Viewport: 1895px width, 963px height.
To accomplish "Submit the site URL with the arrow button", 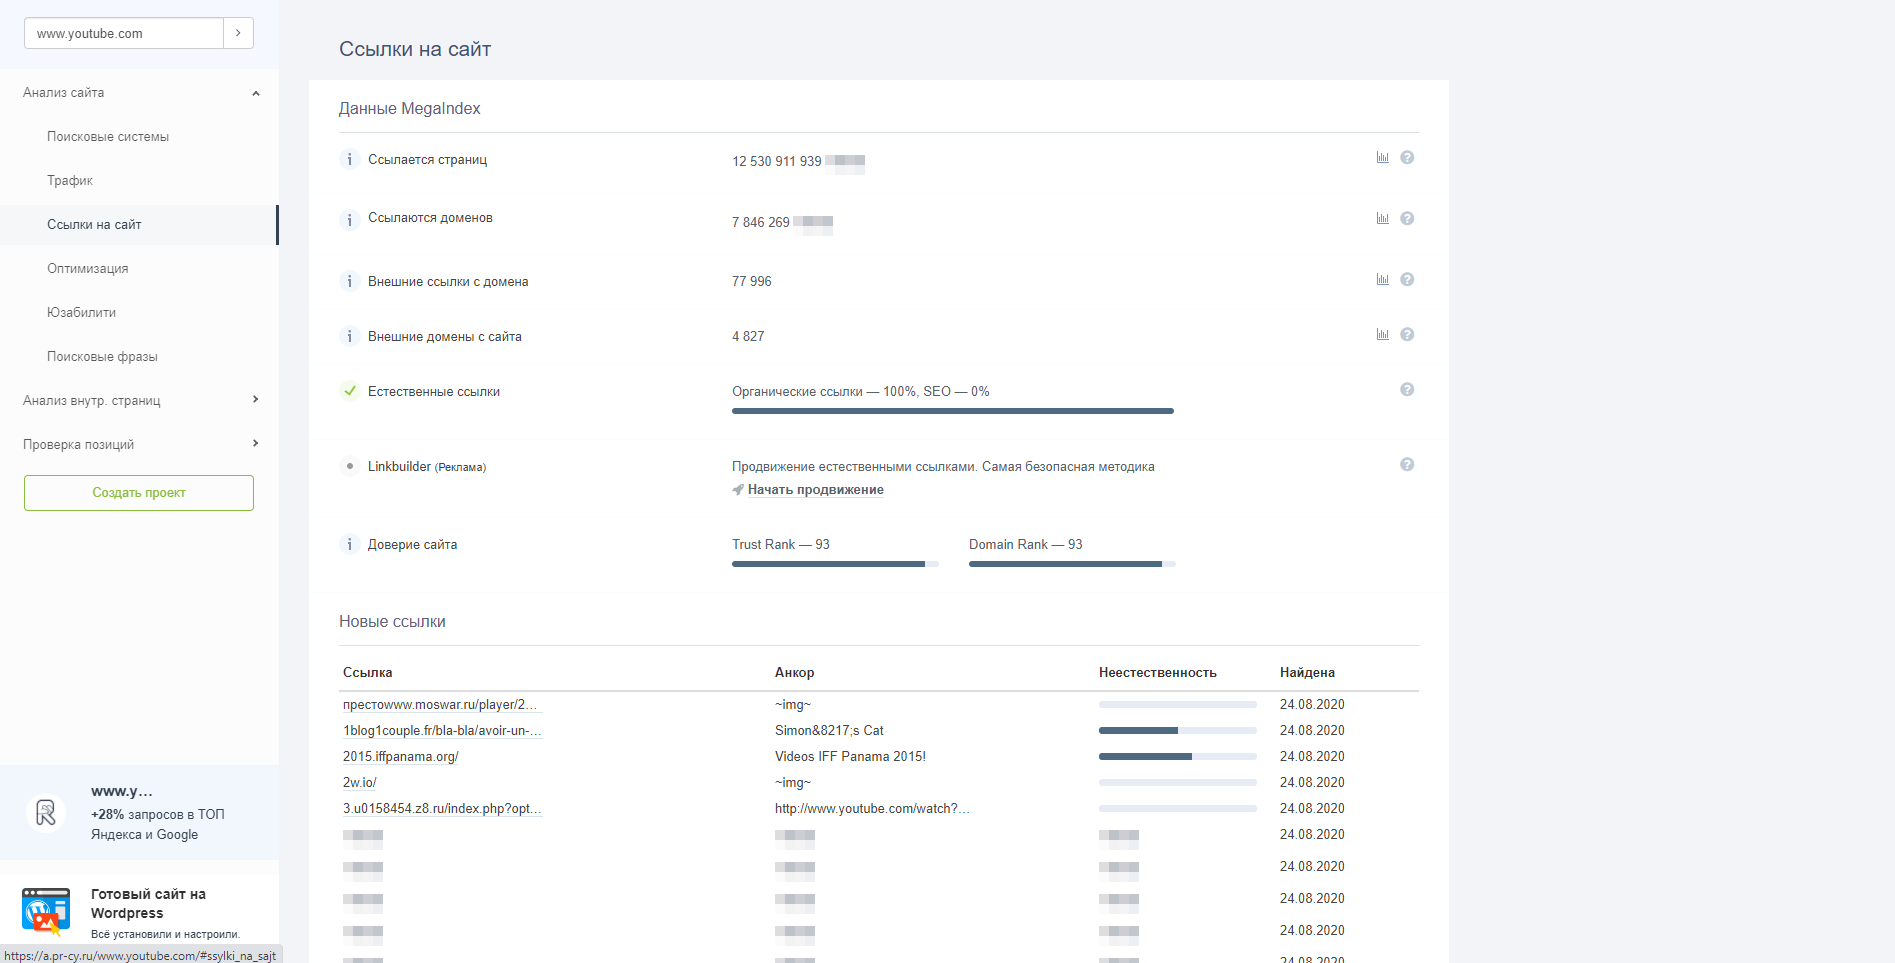I will click(x=238, y=33).
